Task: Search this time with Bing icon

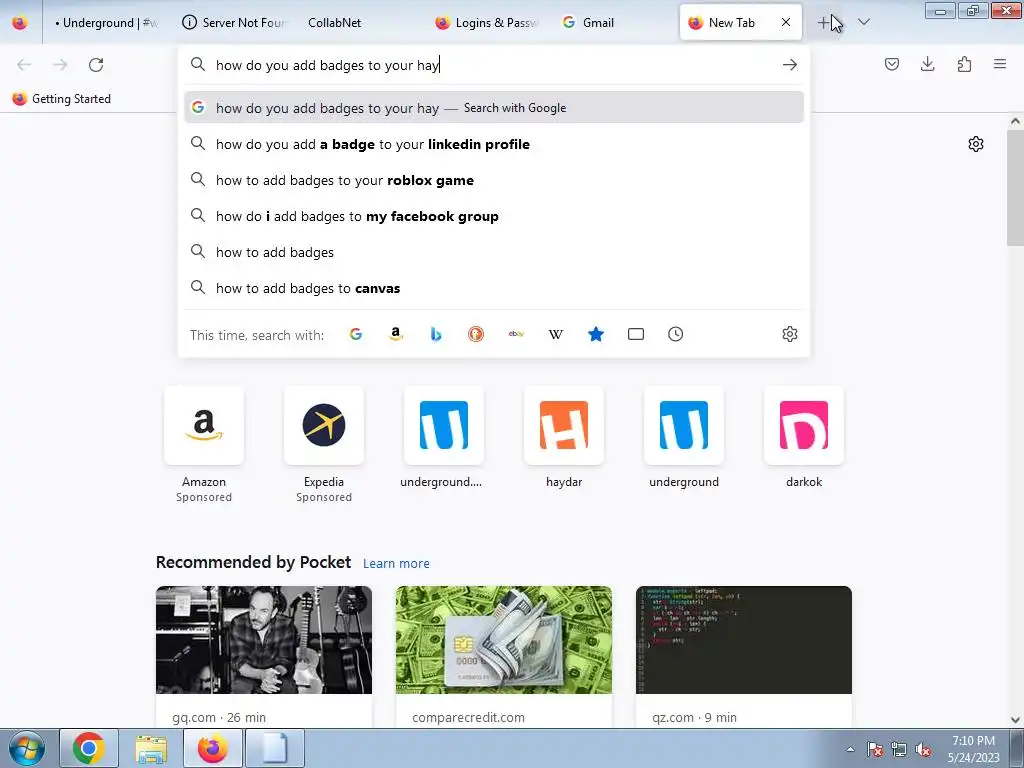Action: pyautogui.click(x=436, y=334)
